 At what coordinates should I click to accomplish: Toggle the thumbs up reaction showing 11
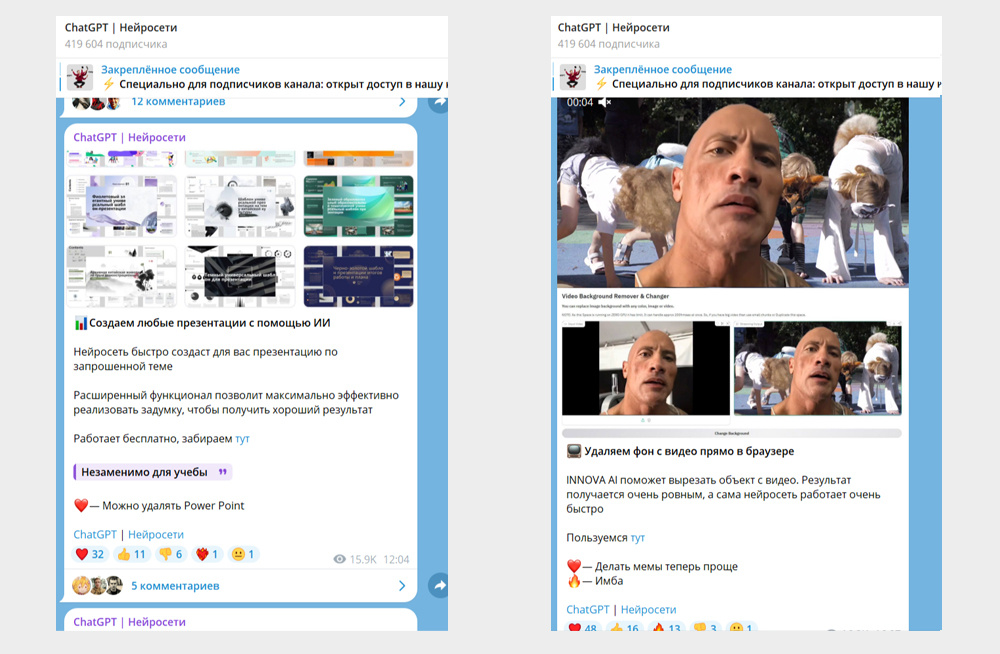point(132,554)
